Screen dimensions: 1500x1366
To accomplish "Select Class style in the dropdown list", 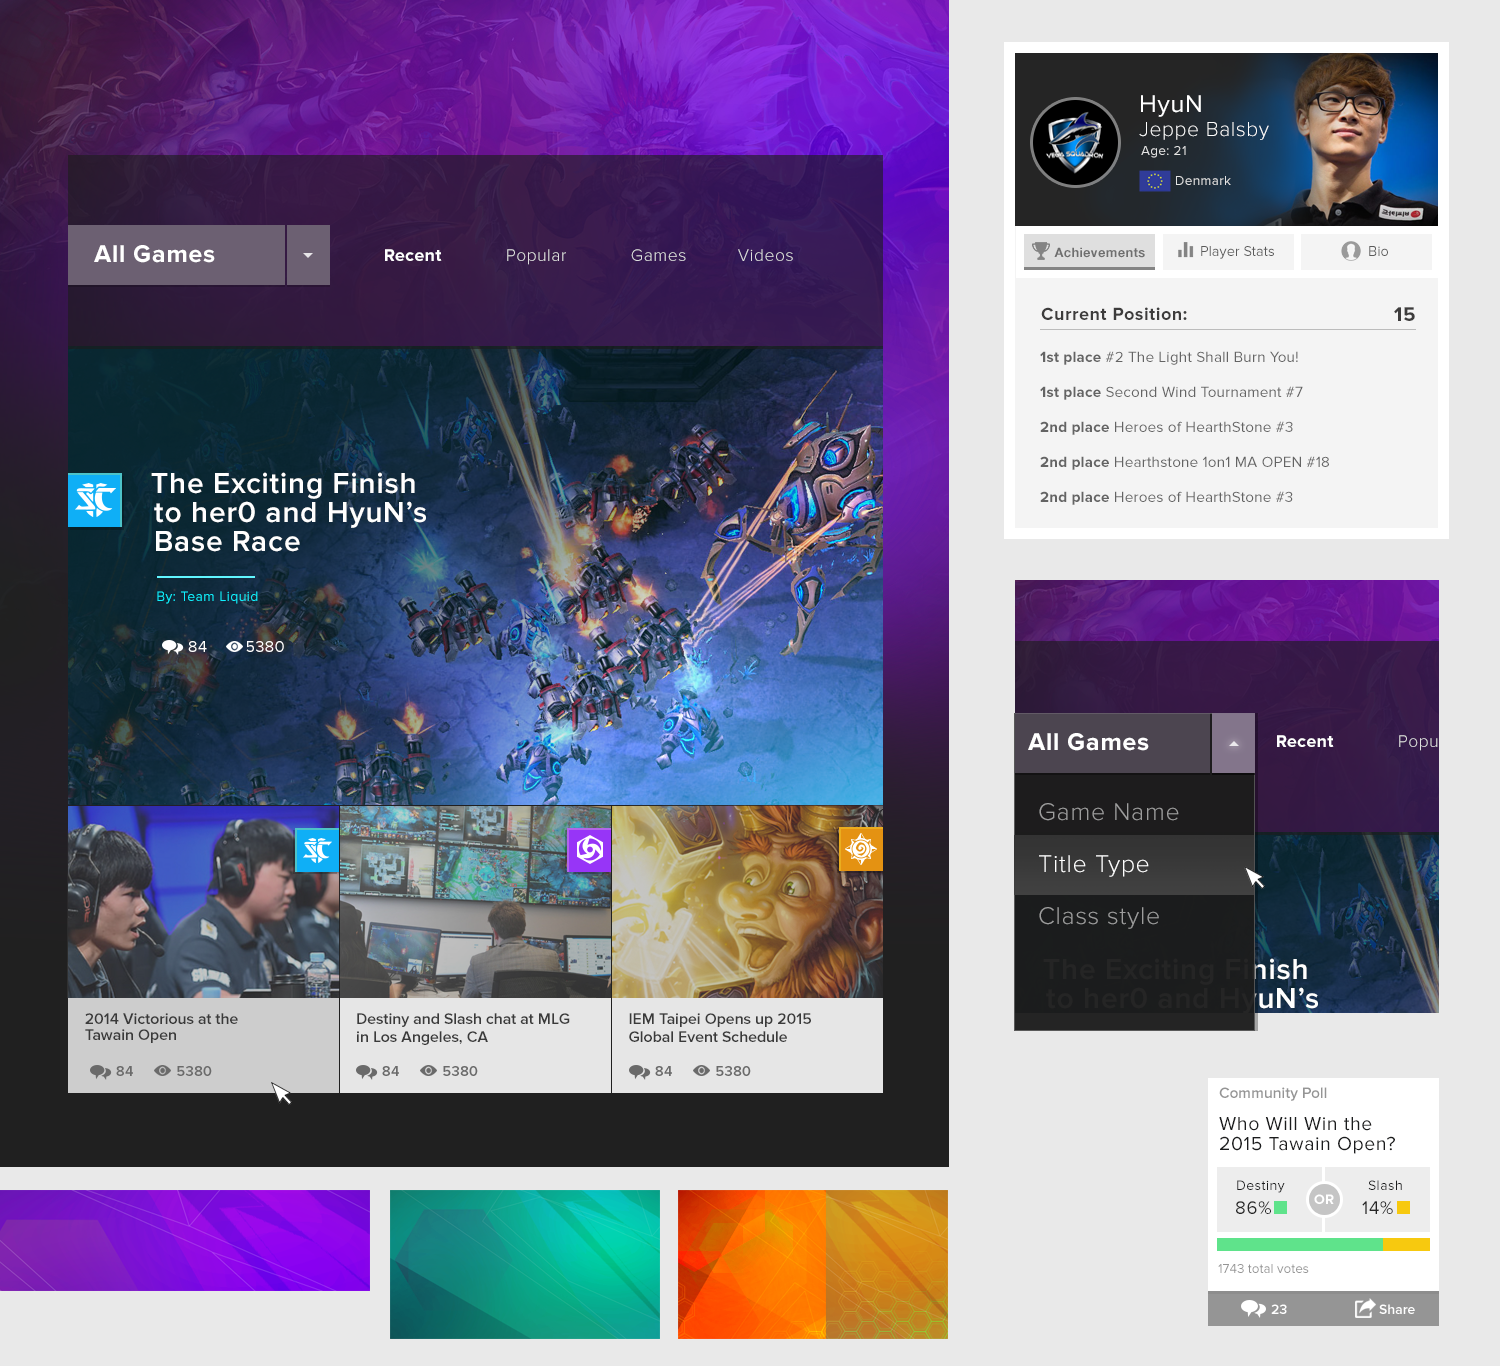I will point(1134,917).
